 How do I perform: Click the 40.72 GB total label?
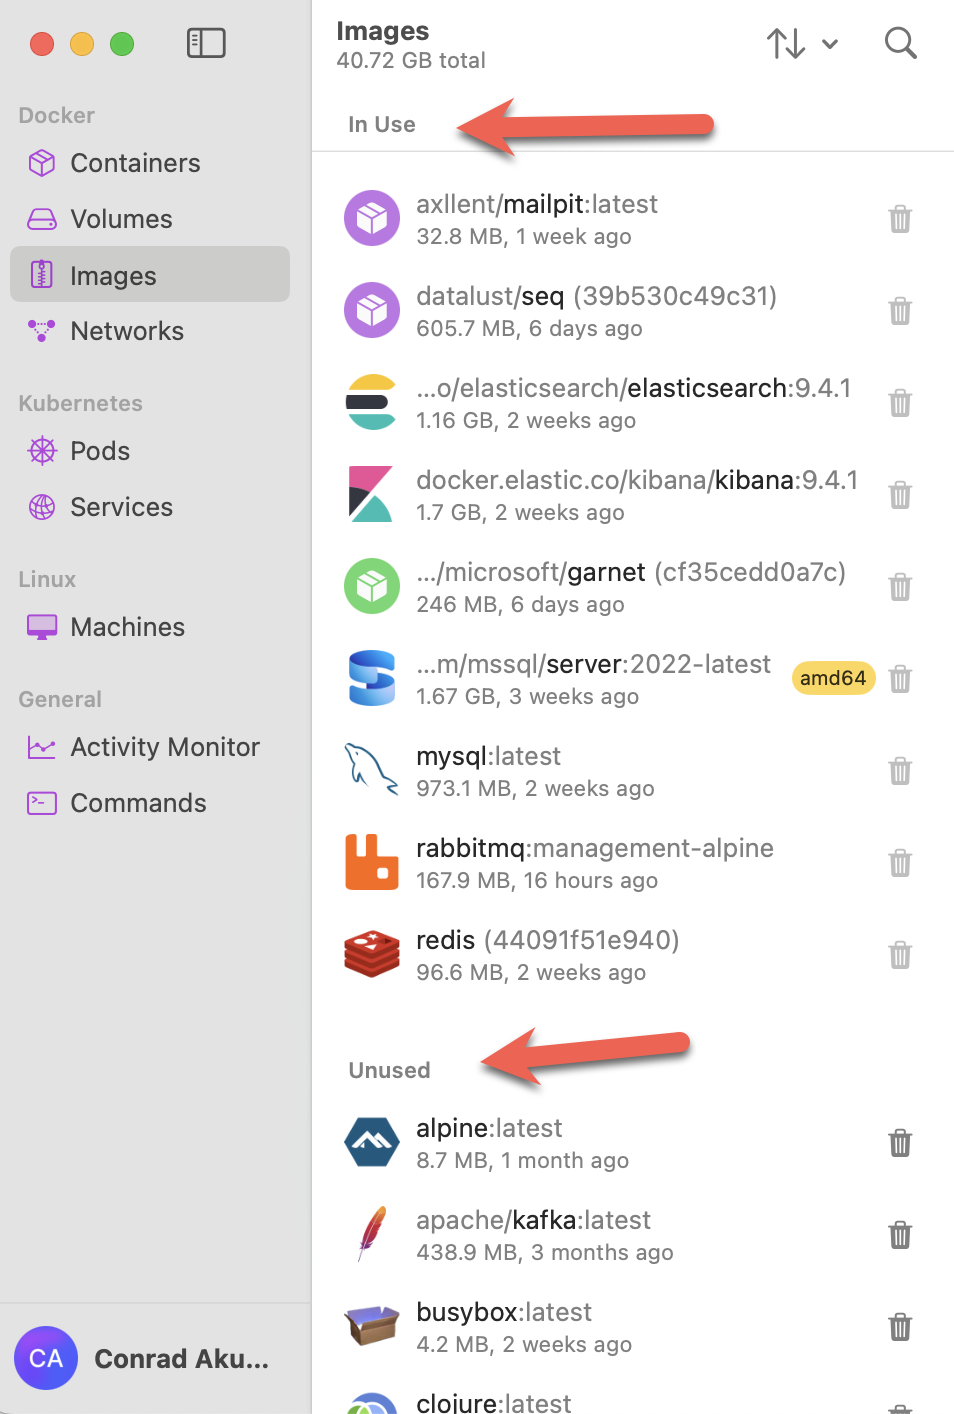click(x=411, y=60)
